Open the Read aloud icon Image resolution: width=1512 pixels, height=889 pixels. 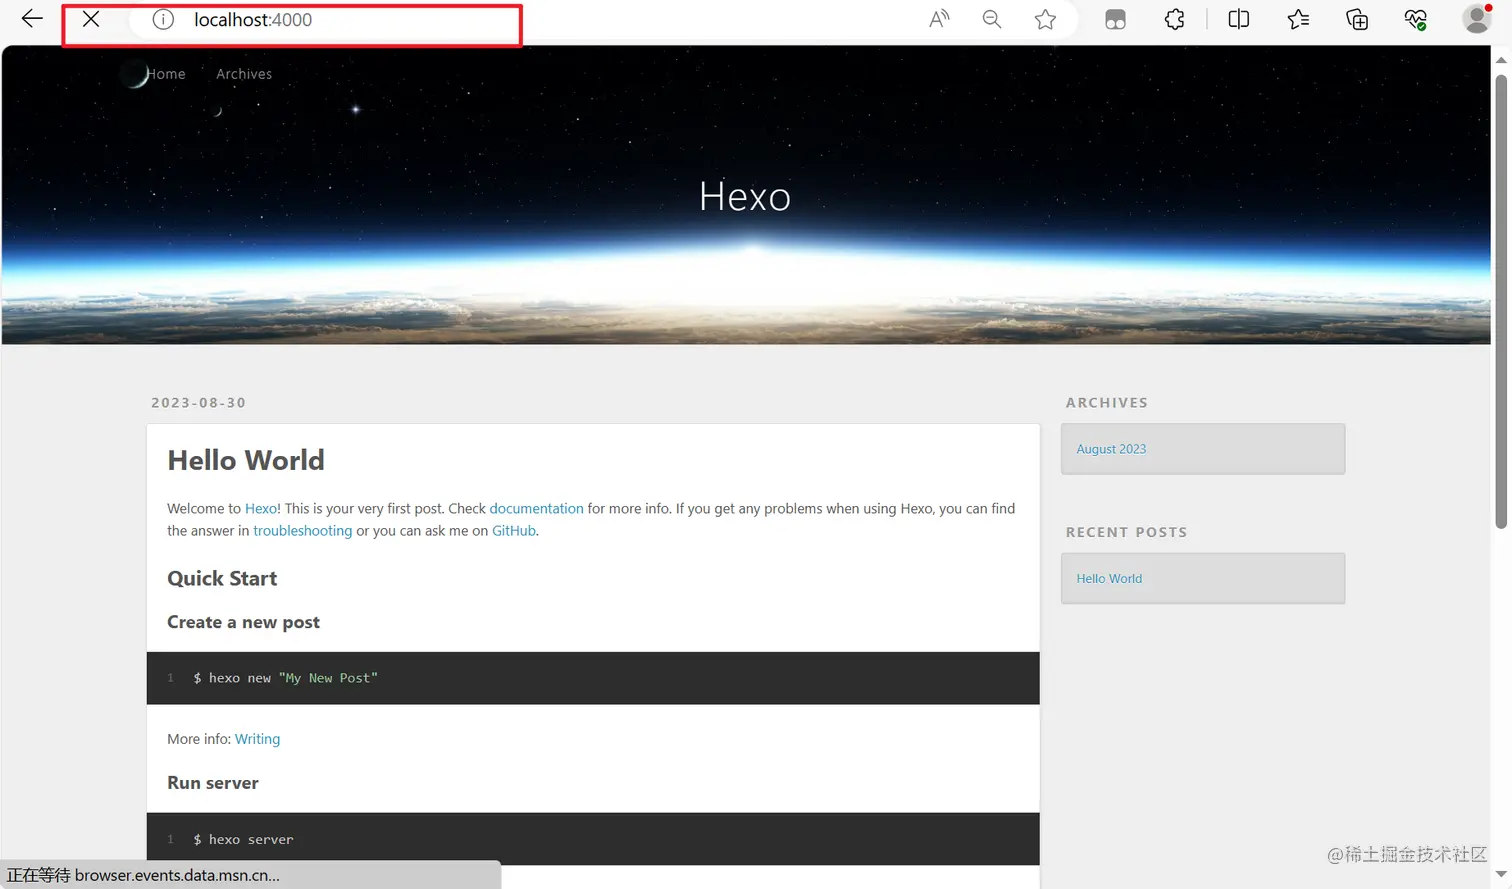tap(939, 19)
